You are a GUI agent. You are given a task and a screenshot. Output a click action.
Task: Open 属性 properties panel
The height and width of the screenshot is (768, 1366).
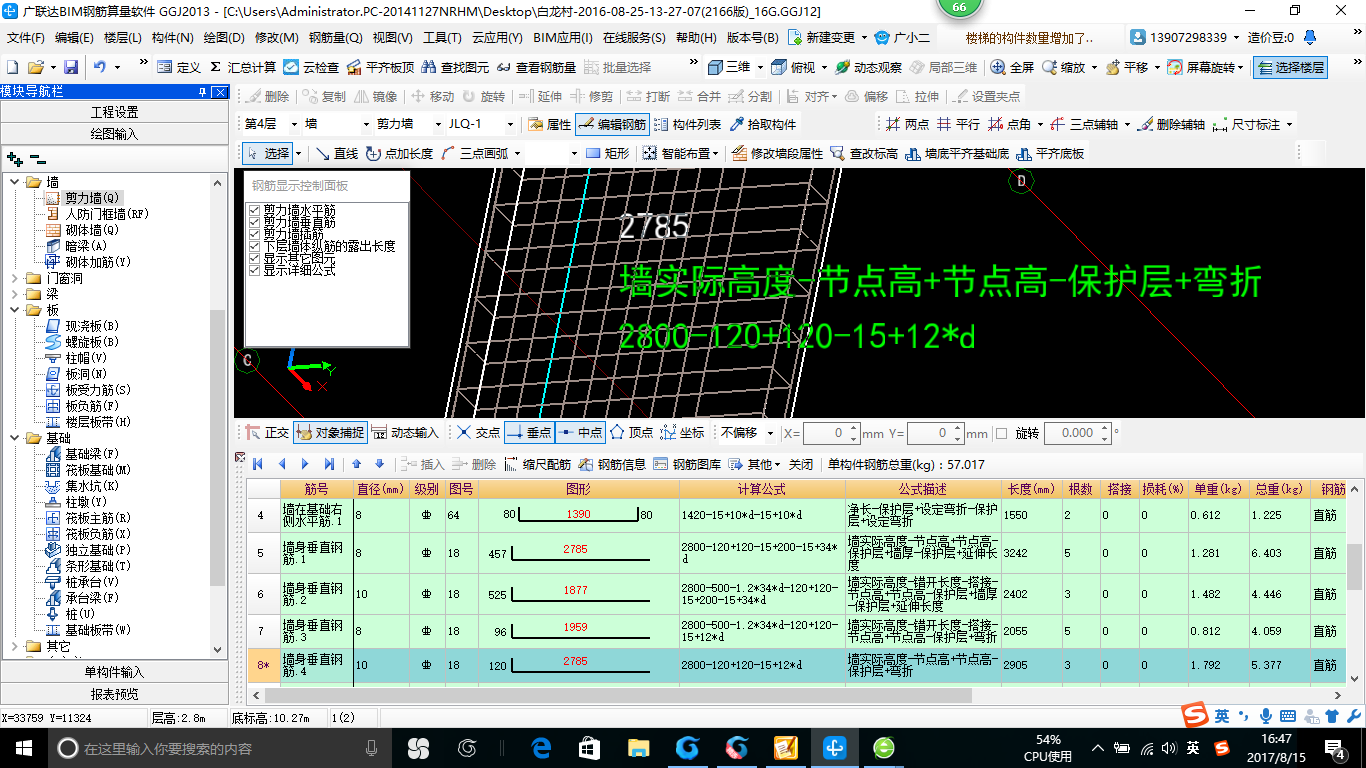(x=549, y=125)
